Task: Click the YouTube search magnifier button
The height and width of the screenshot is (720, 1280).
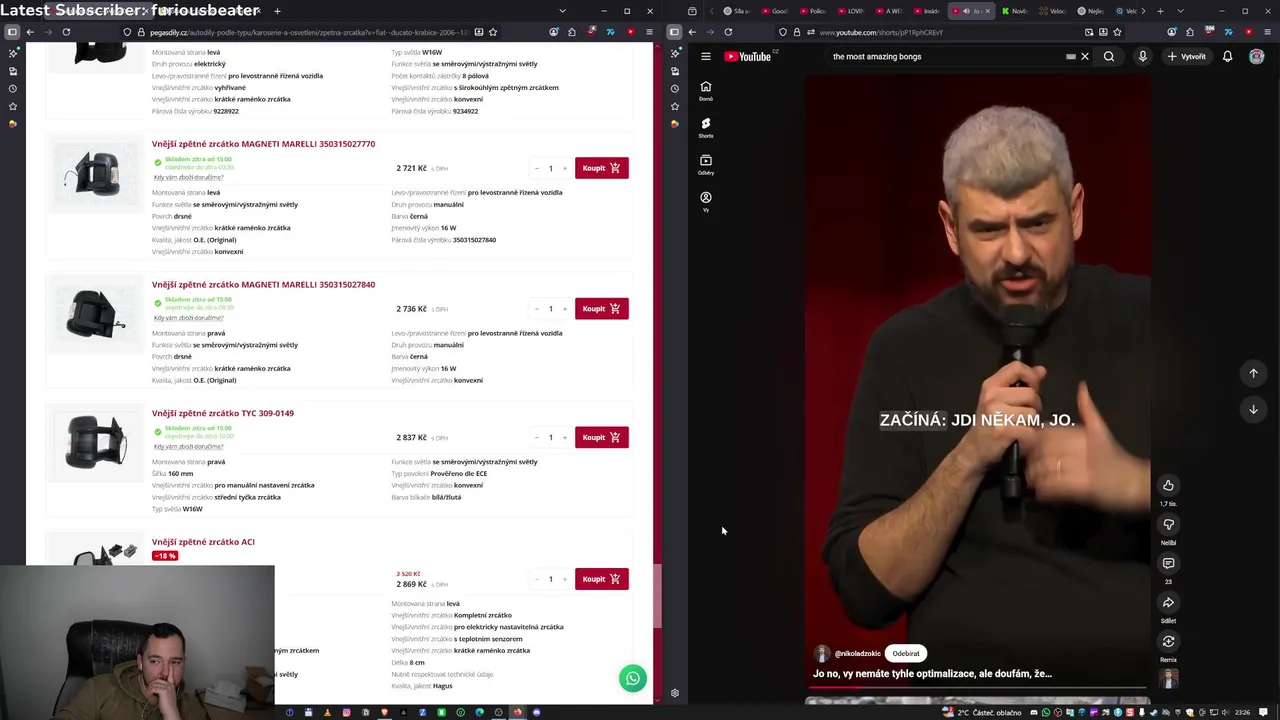Action: (1109, 57)
